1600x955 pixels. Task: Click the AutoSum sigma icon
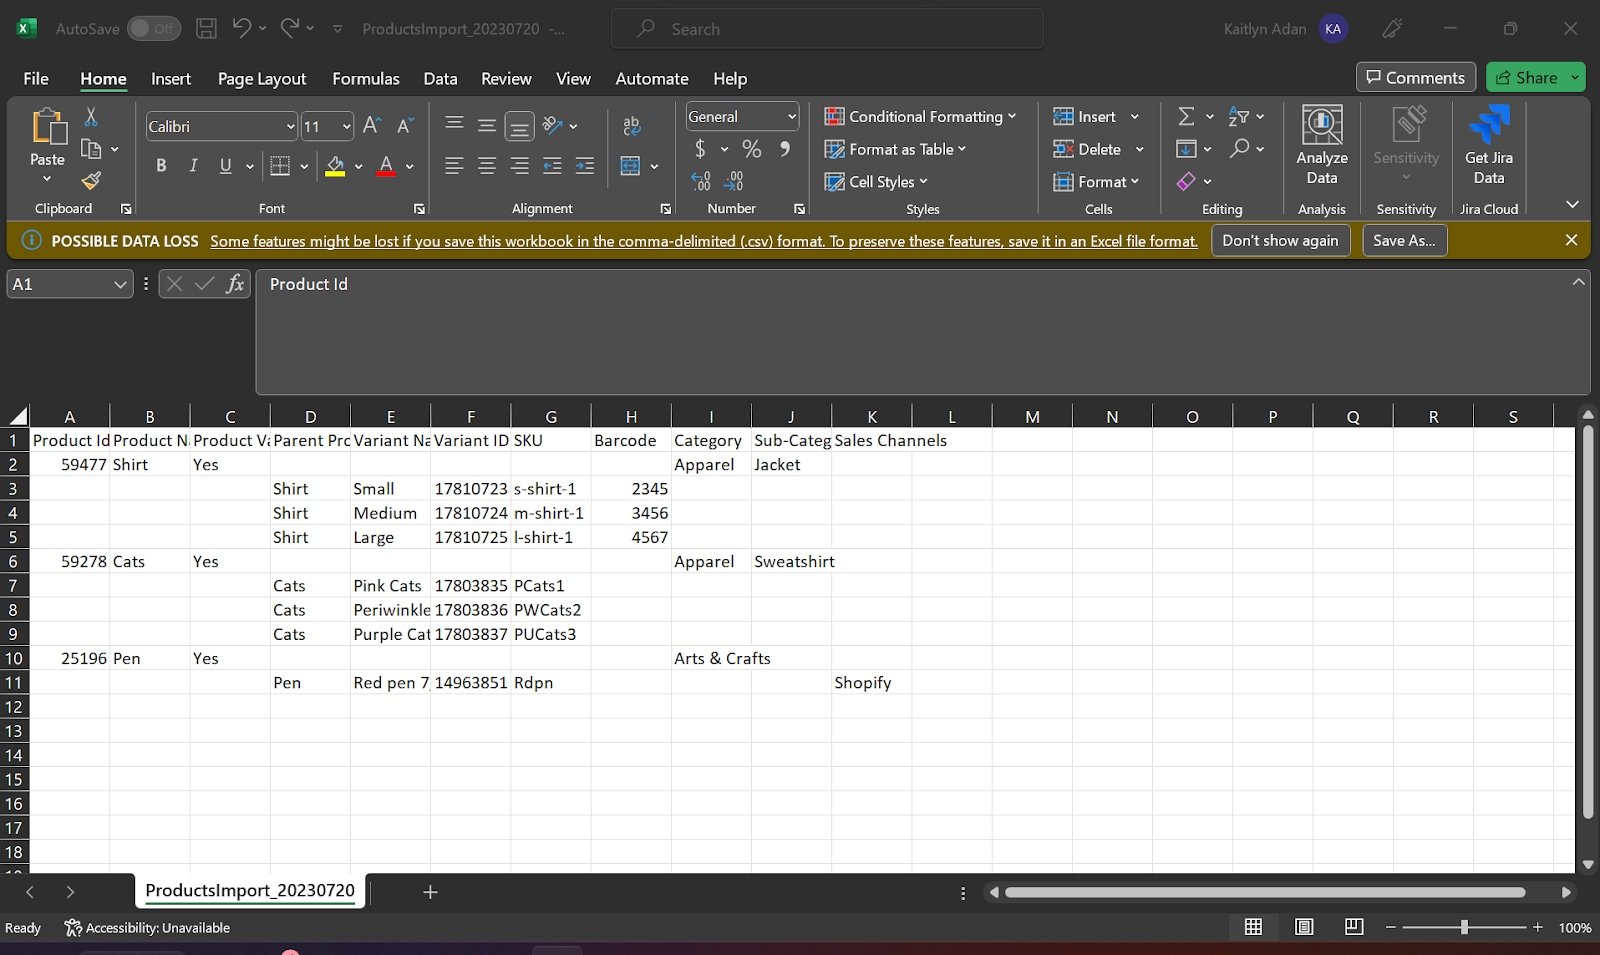(x=1188, y=116)
